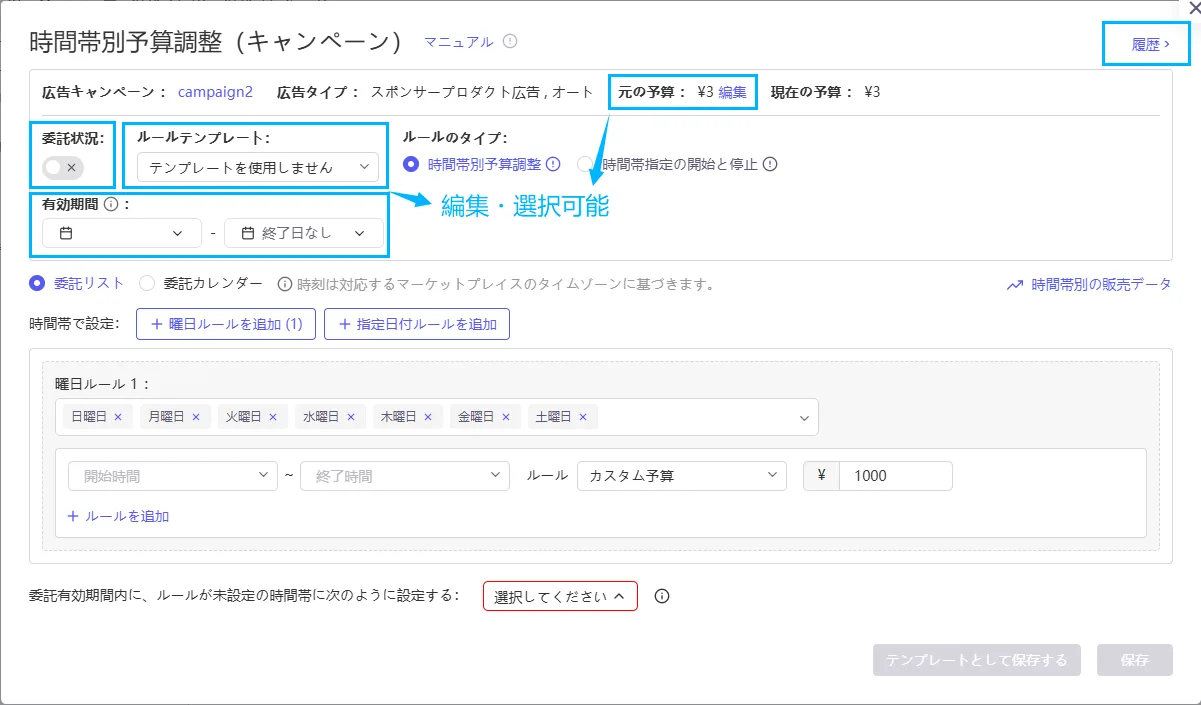
Task: Select 時間帯指定の開始と停止 radio option
Action: tap(586, 164)
